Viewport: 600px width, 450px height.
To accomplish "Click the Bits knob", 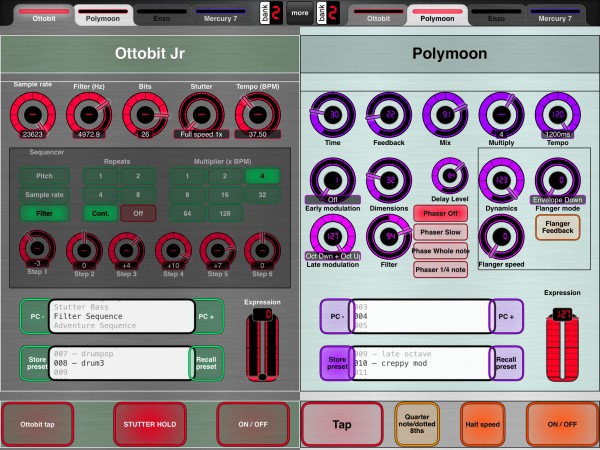I will (x=145, y=114).
